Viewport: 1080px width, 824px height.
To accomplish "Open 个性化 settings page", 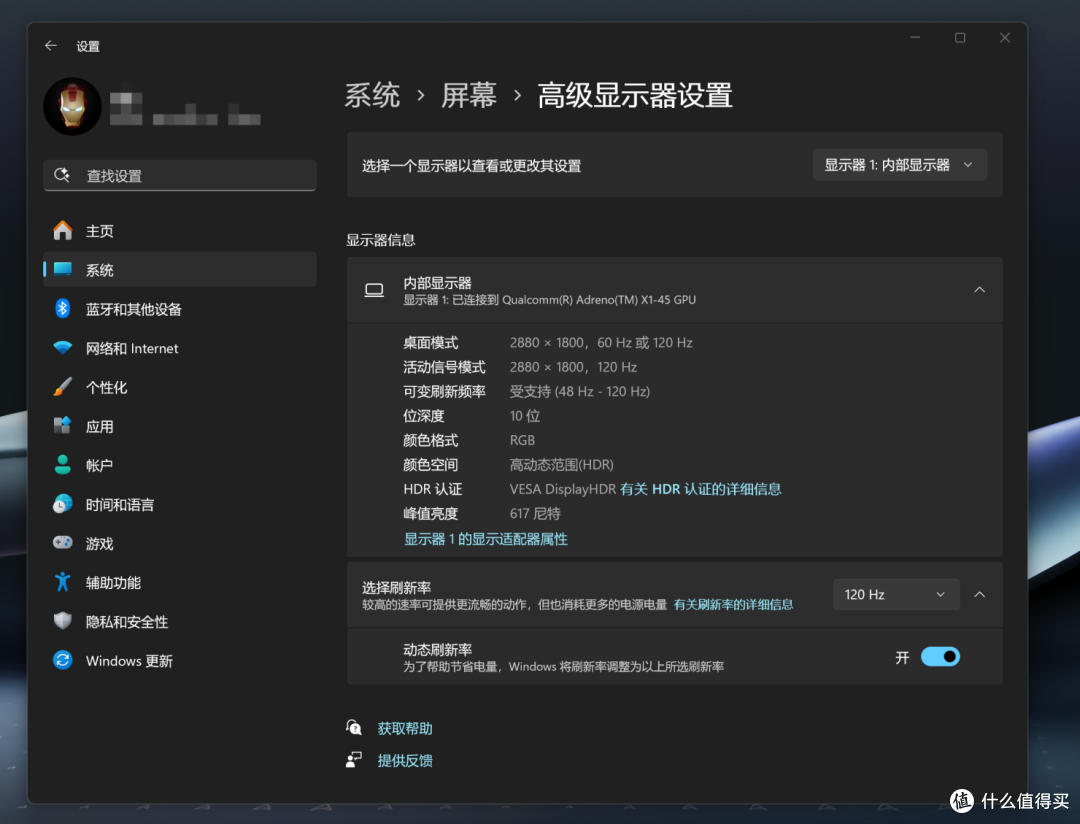I will click(180, 387).
